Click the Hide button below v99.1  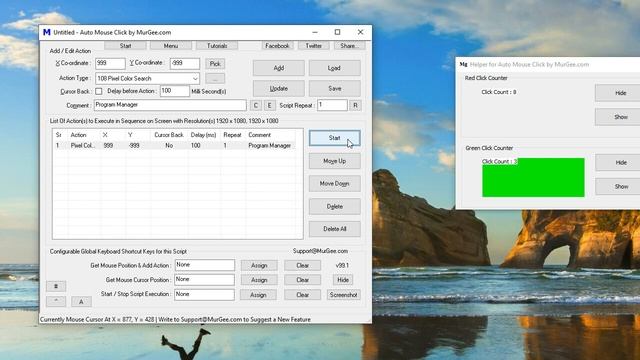point(343,280)
